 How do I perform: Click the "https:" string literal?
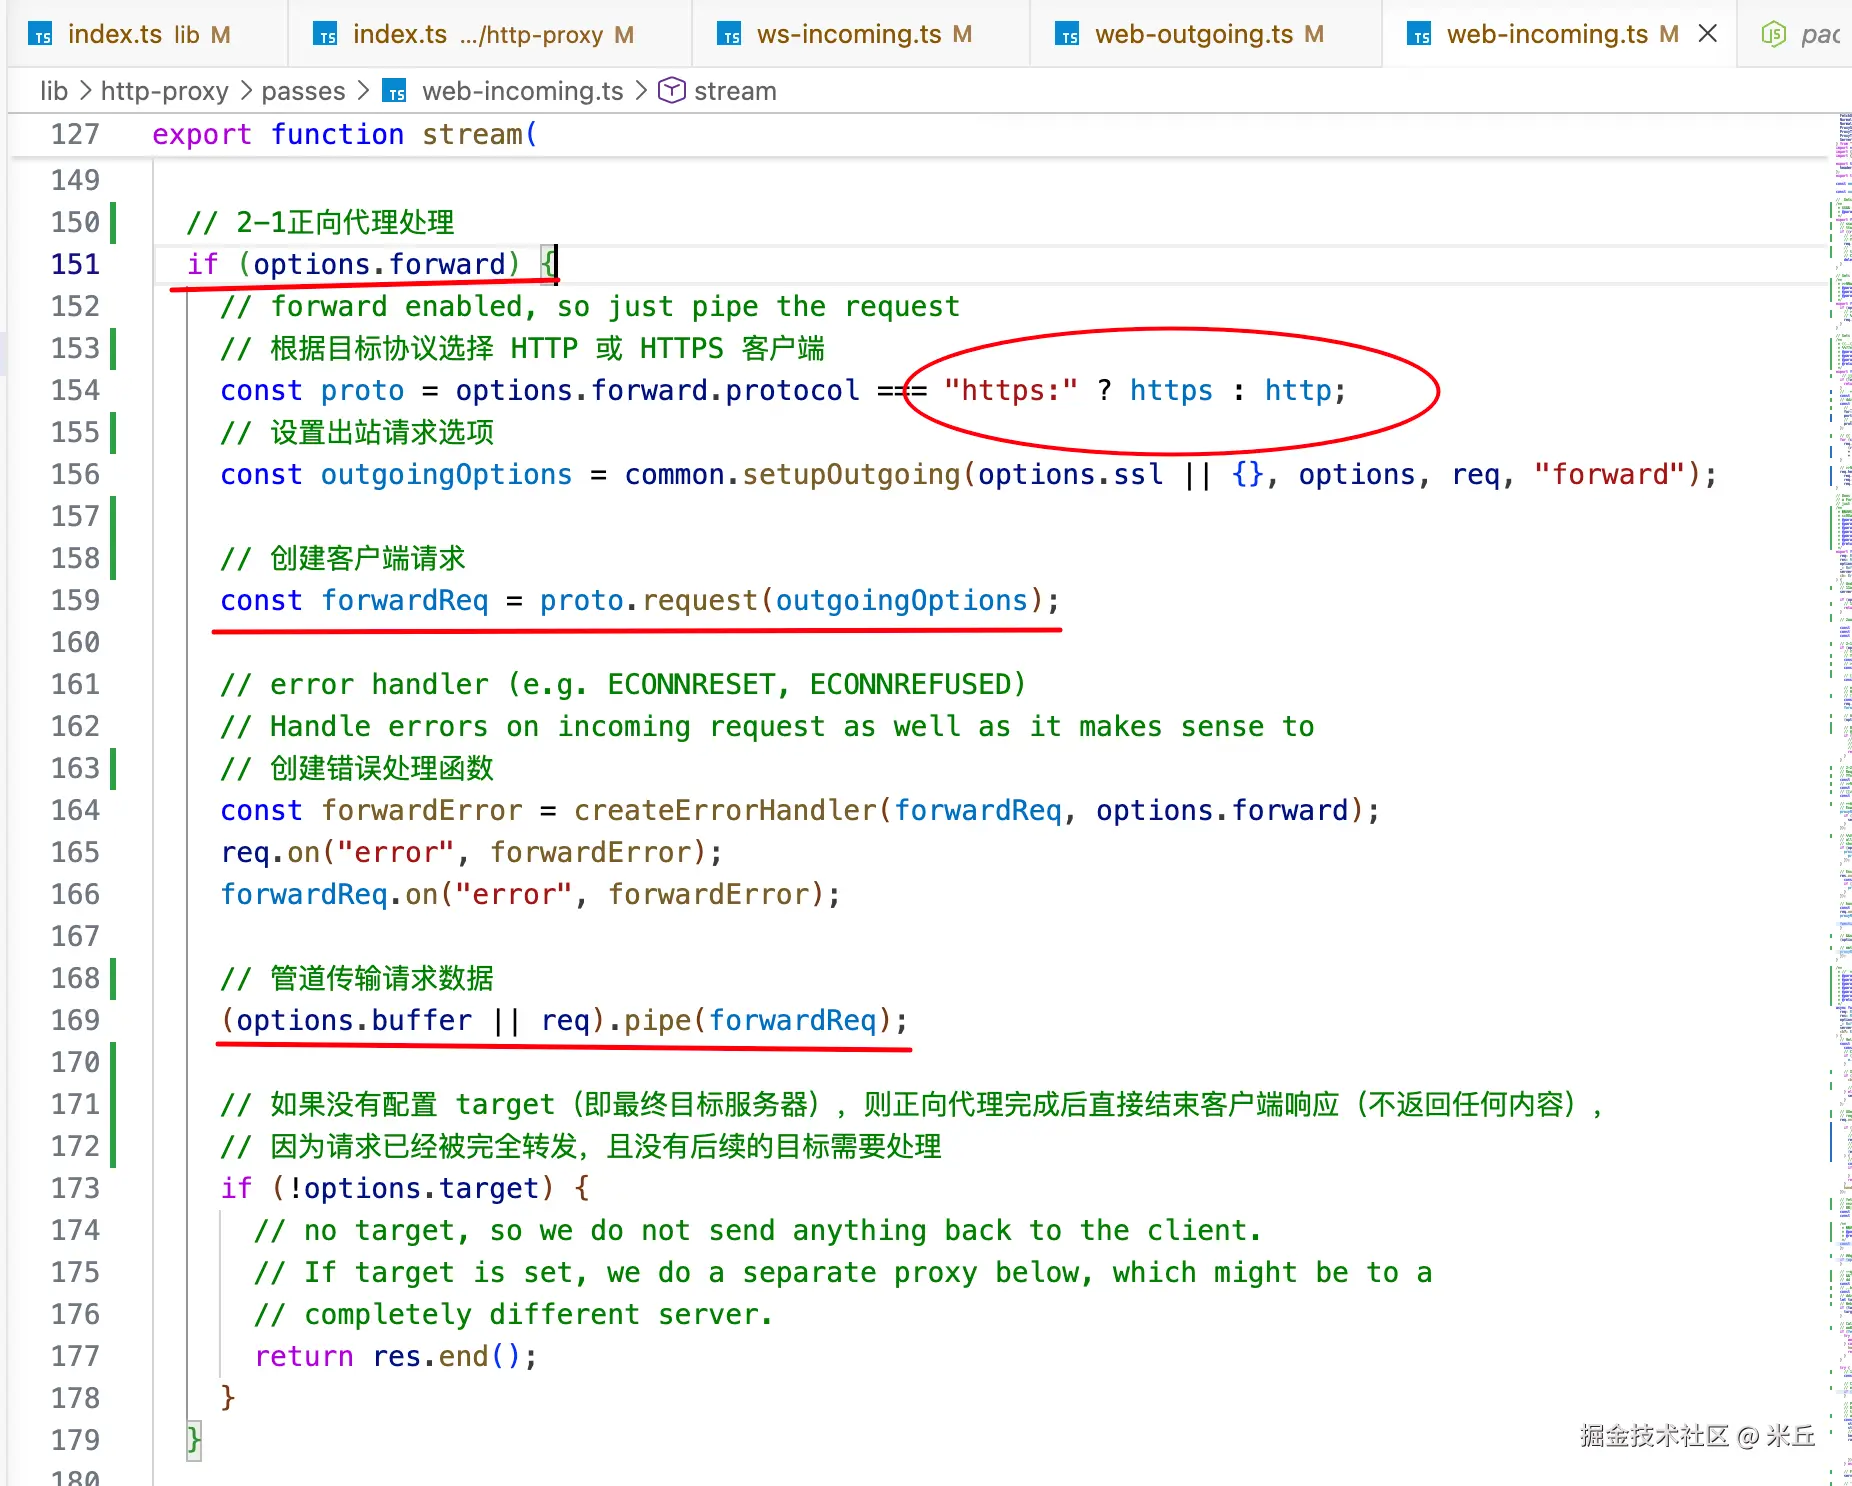point(1011,390)
